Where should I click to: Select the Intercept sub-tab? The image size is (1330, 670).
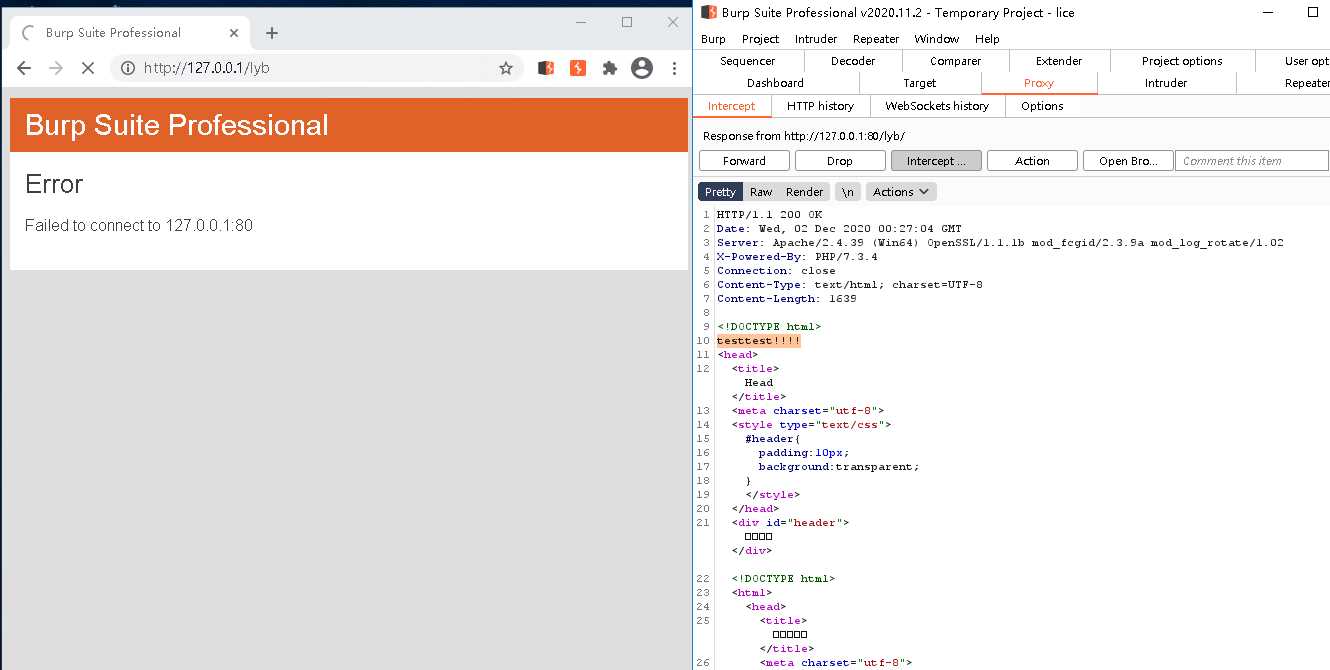(x=732, y=106)
